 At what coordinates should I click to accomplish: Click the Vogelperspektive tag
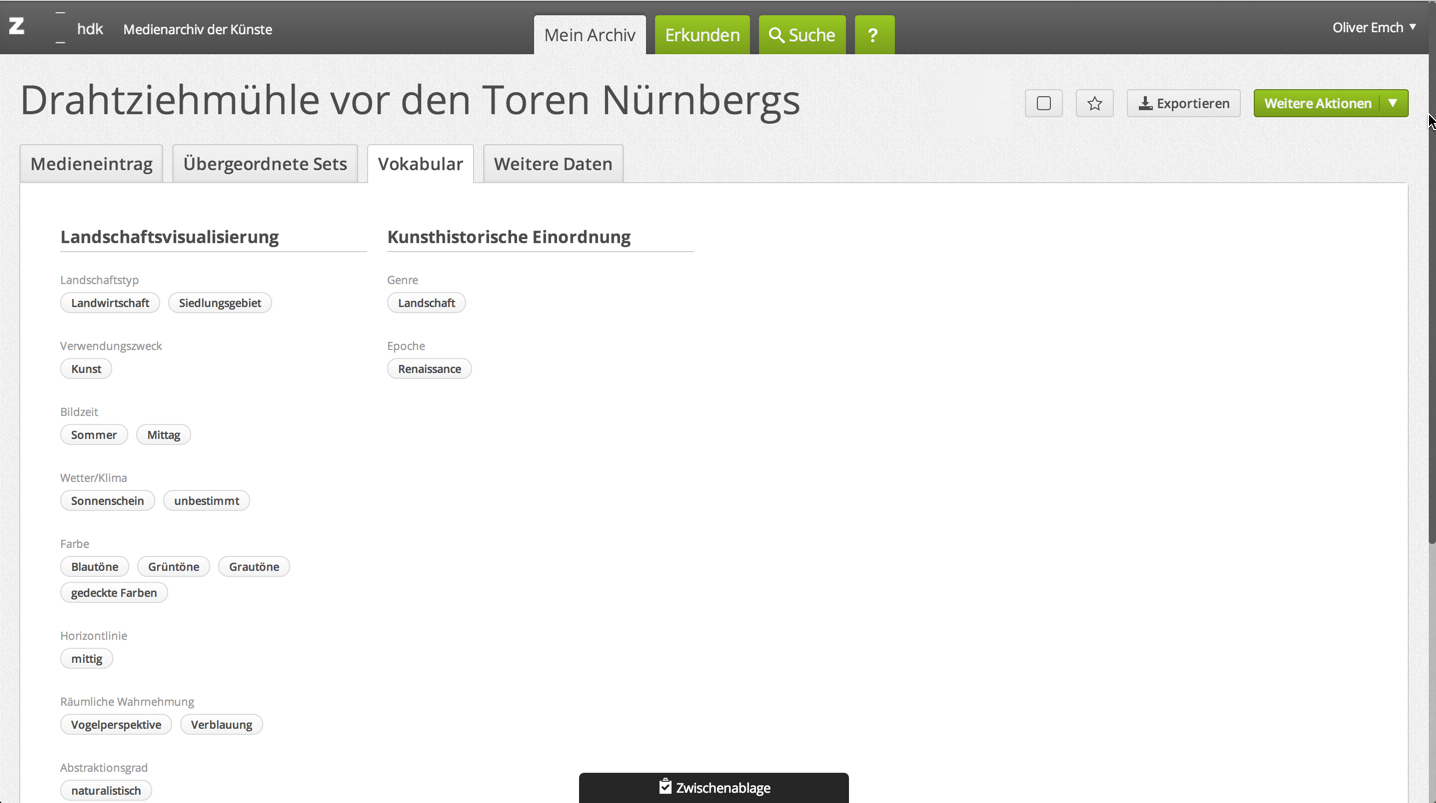click(x=116, y=725)
